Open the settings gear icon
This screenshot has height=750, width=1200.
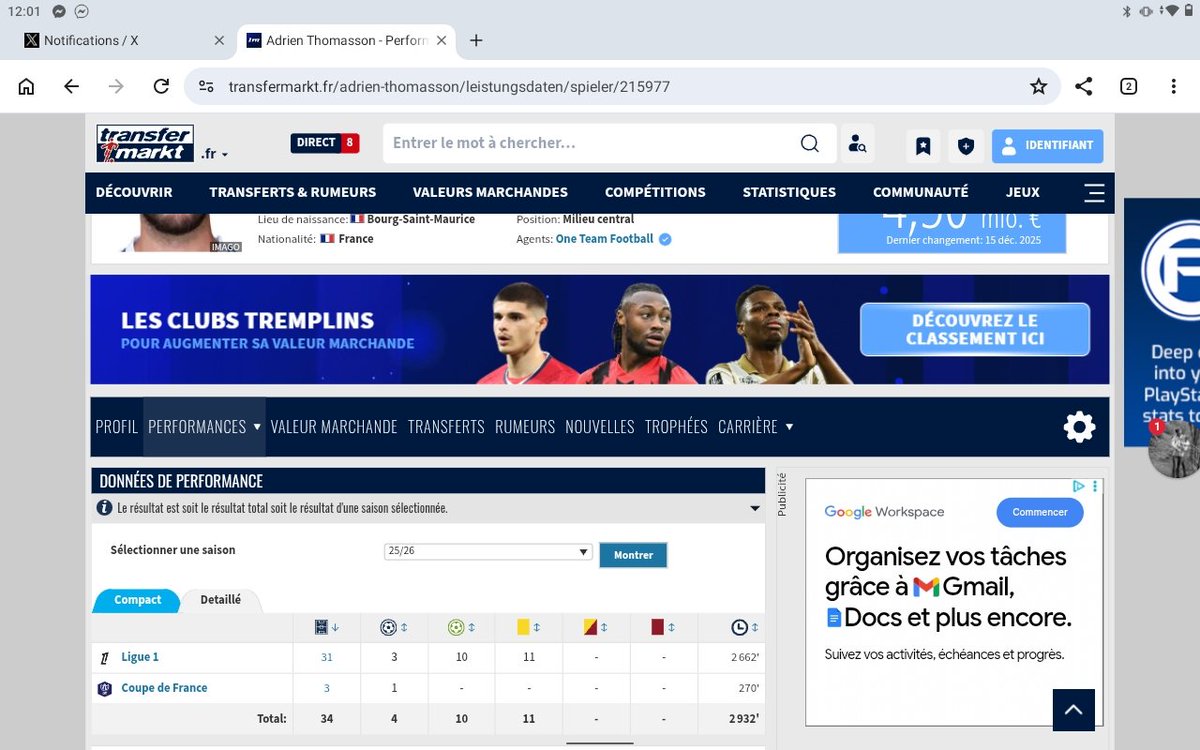(x=1079, y=428)
